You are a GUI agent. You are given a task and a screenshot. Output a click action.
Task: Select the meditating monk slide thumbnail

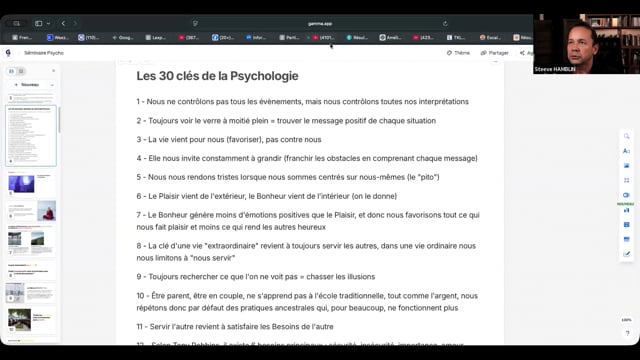pyautogui.click(x=31, y=211)
